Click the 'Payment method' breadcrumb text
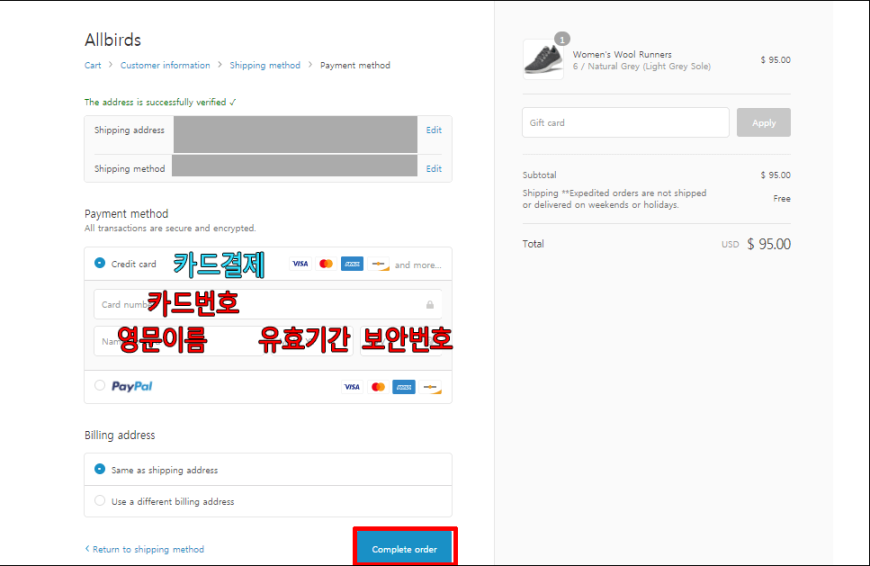The image size is (870, 566). tap(355, 65)
